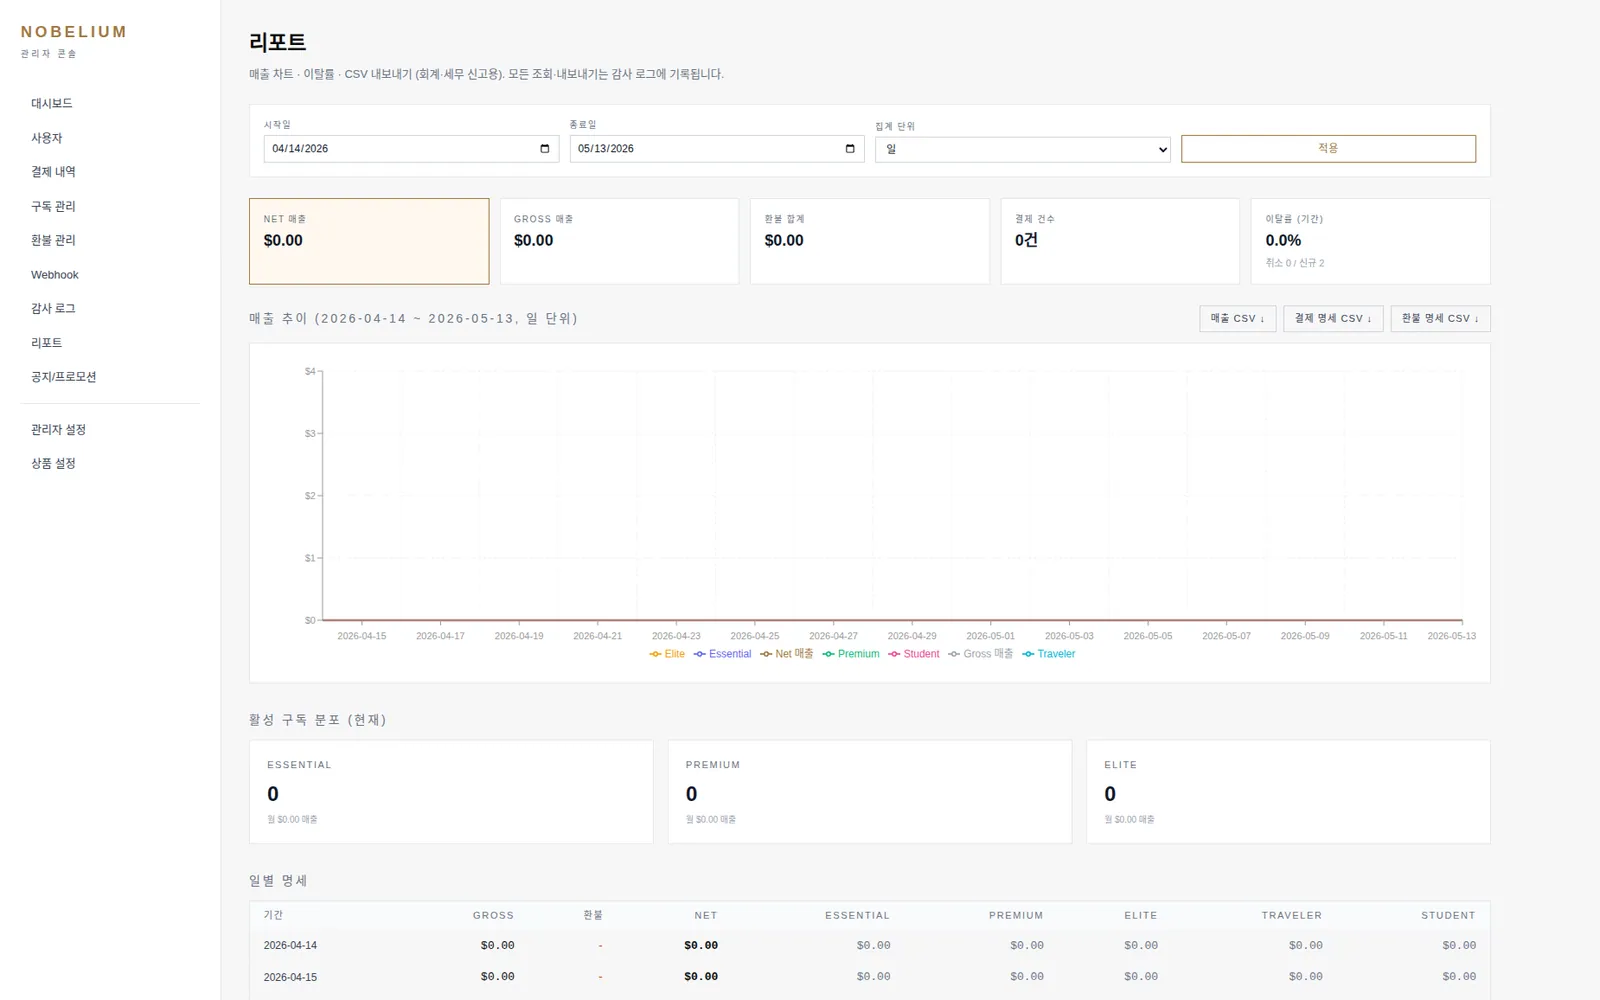
Task: Click the 2026-04-15 row date
Action: click(x=290, y=978)
